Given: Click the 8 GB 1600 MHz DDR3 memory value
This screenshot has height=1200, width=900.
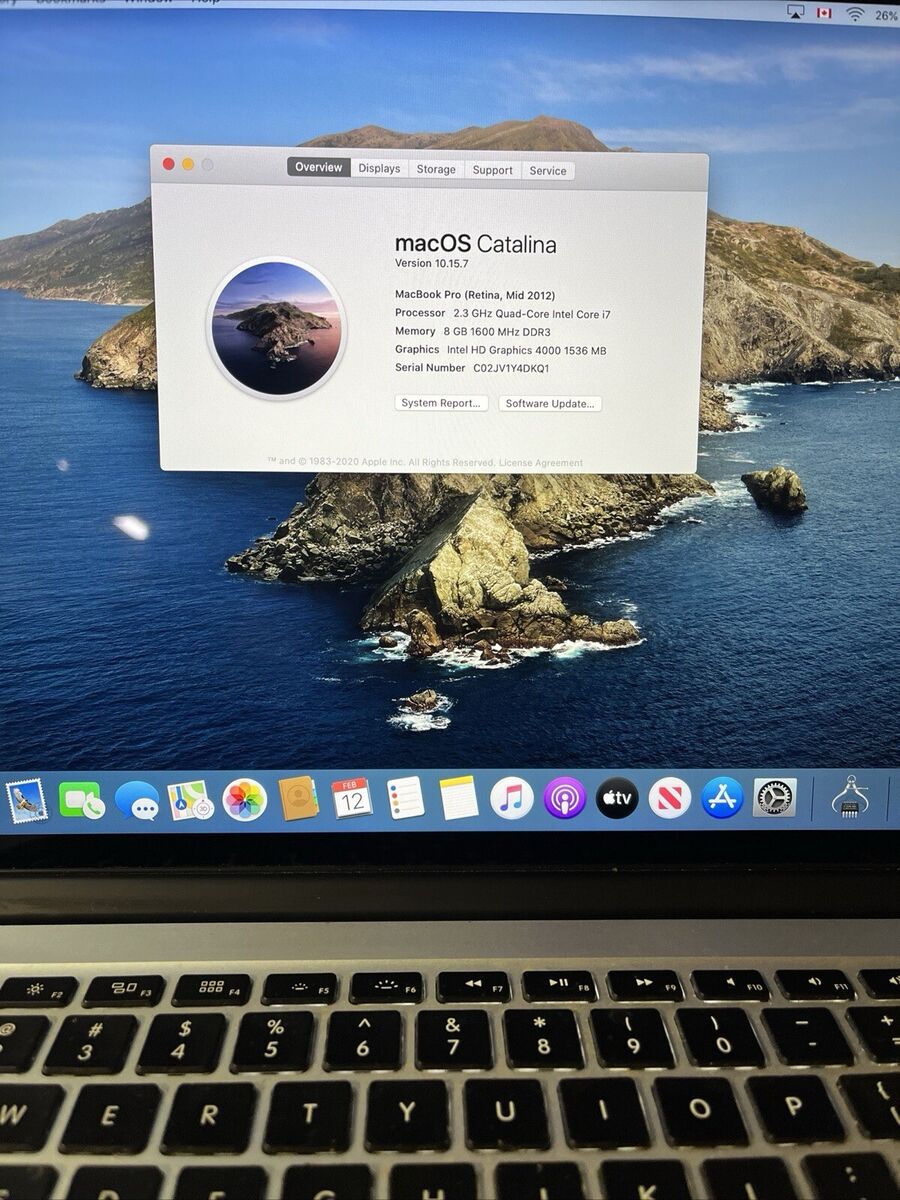Looking at the screenshot, I should tap(497, 332).
